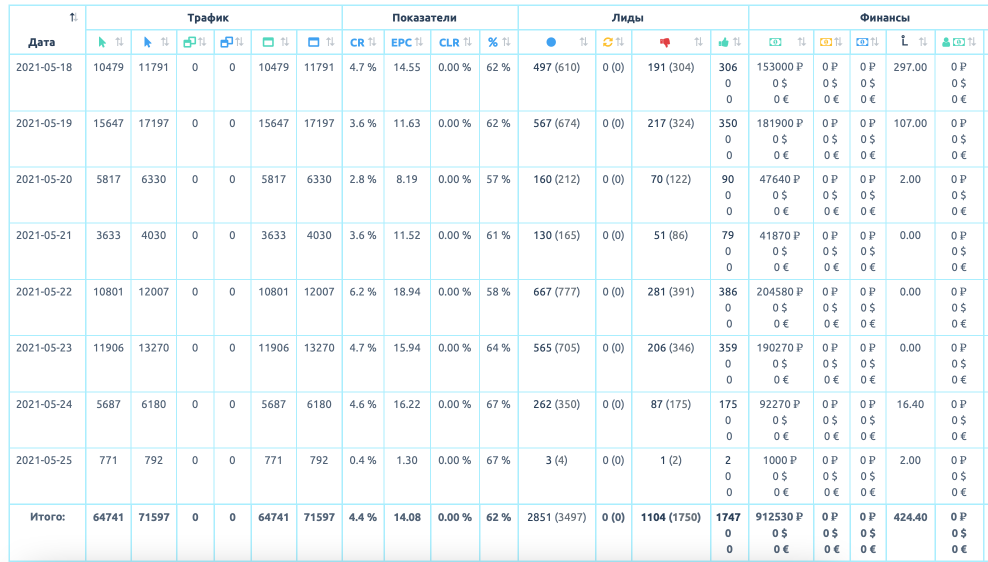
Task: Click the CLR column header label
Action: 449,43
